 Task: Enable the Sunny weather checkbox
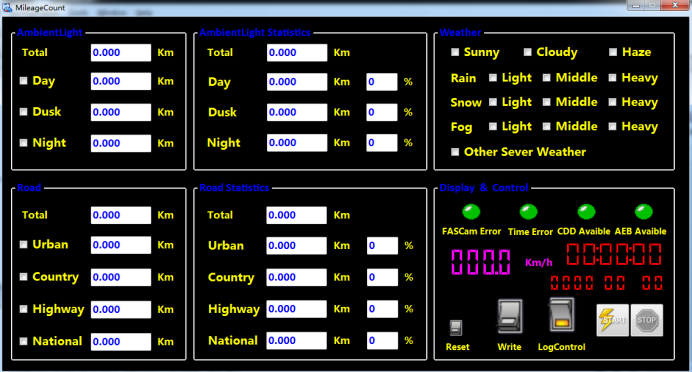(x=455, y=52)
